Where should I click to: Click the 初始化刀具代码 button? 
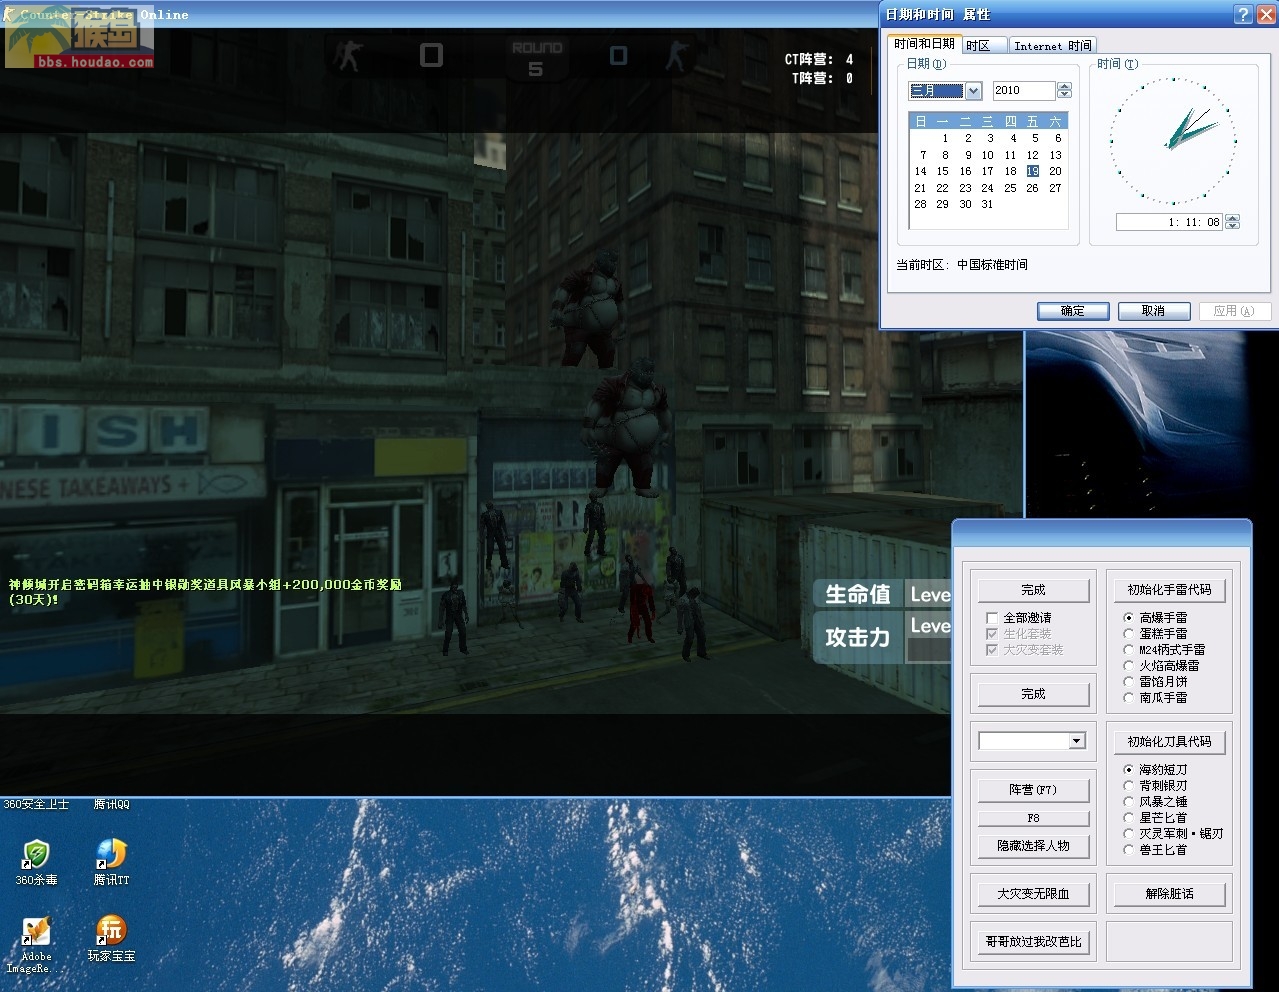pos(1169,742)
